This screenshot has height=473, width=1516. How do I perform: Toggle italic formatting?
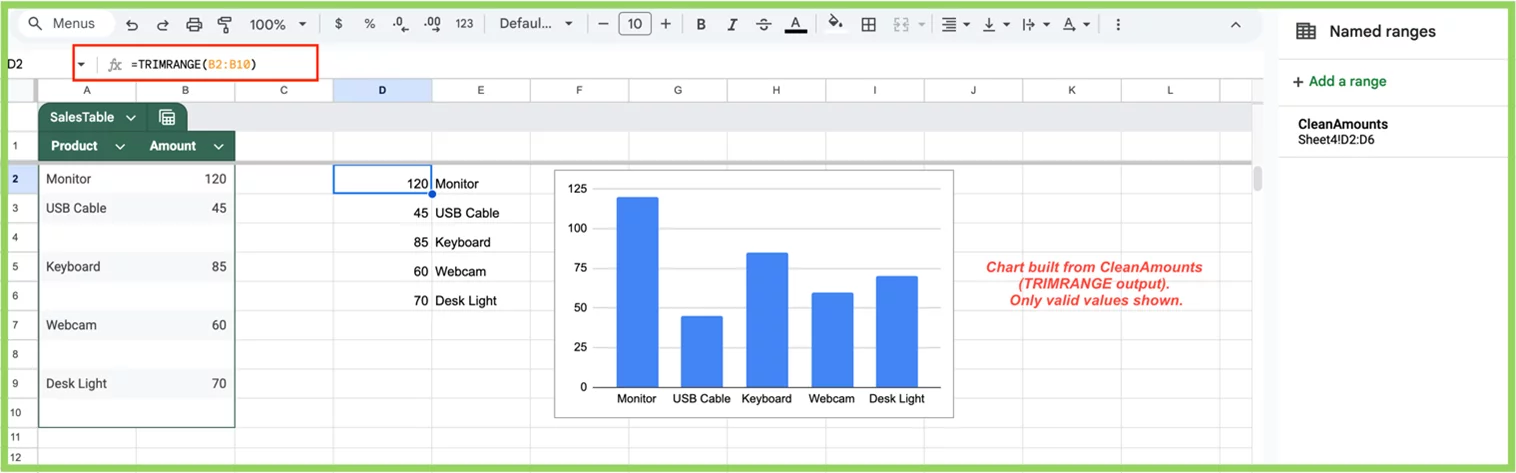[x=732, y=24]
